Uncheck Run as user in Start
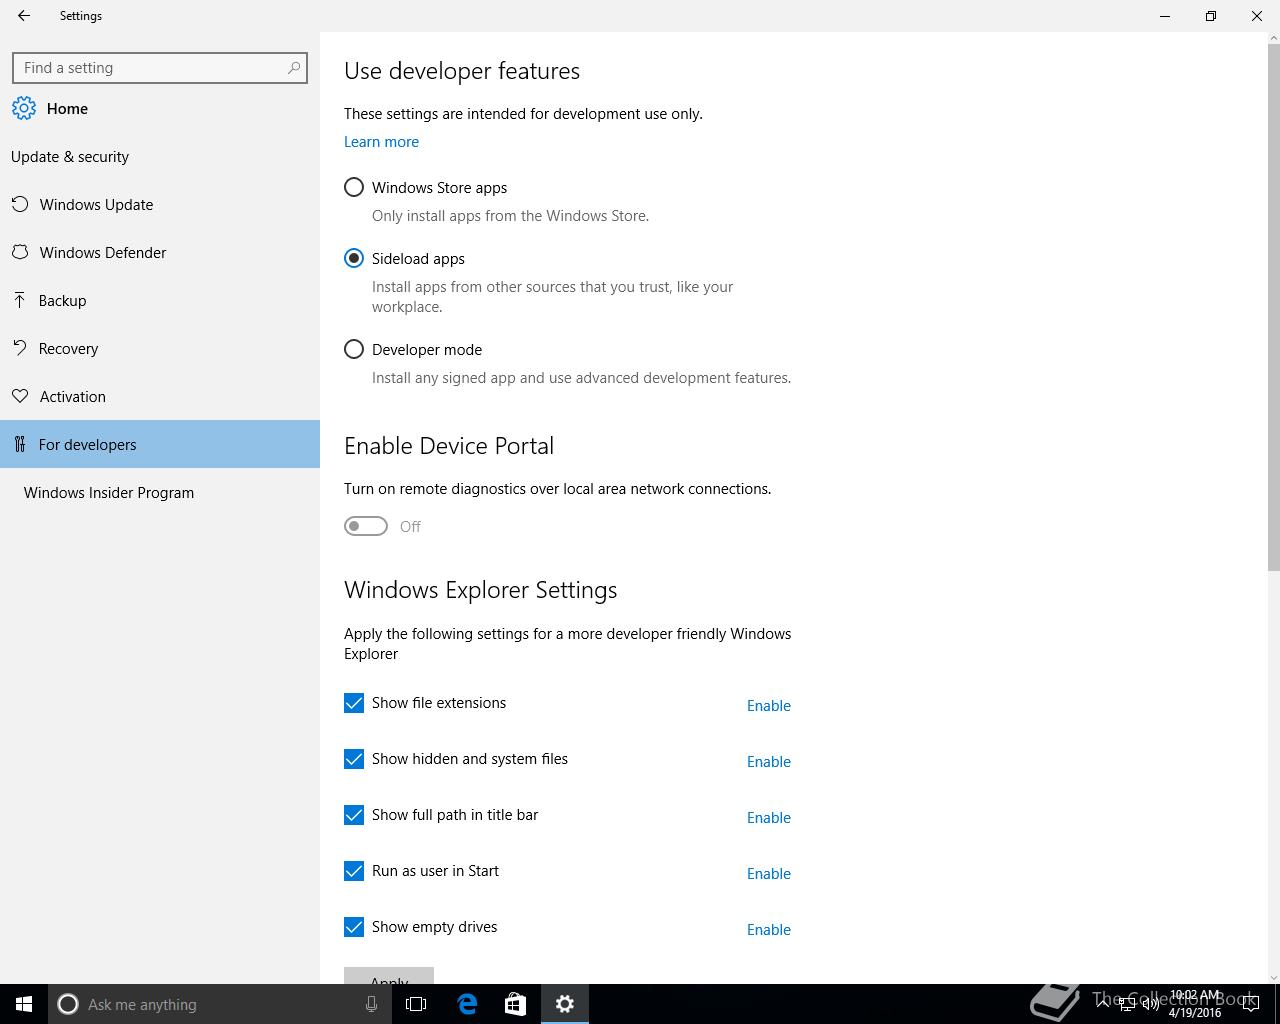The image size is (1280, 1024). point(354,871)
